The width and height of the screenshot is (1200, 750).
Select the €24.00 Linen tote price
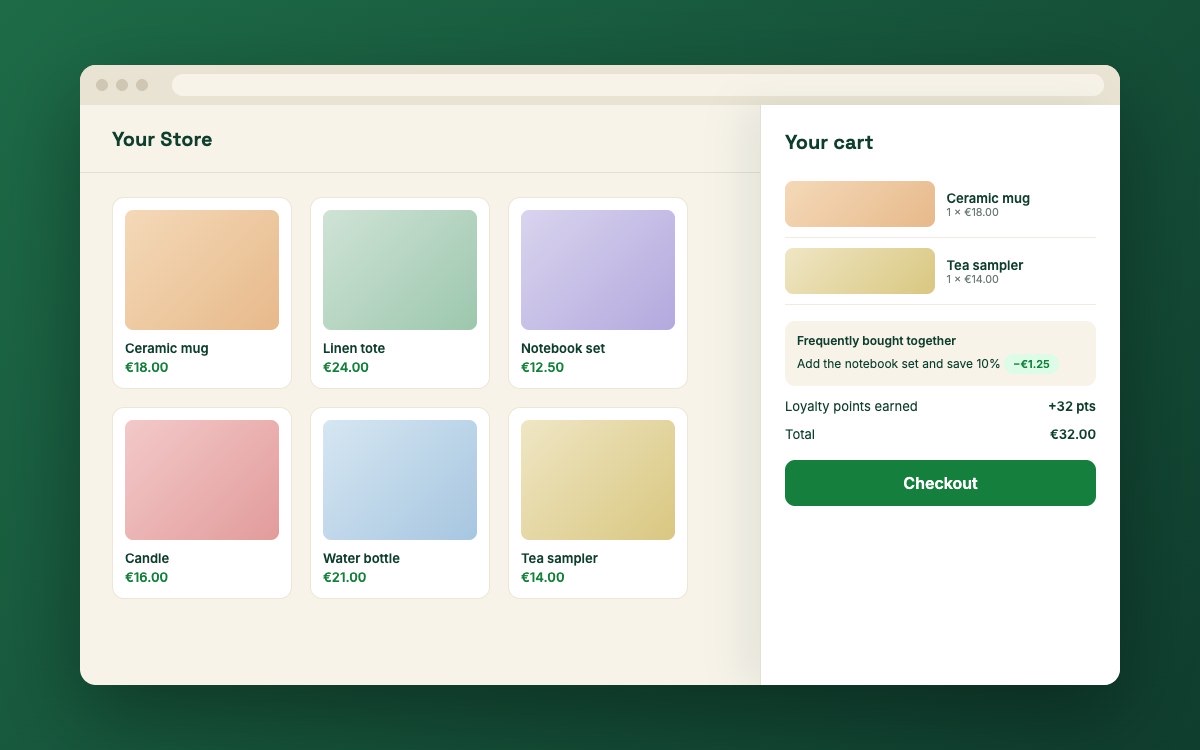346,367
